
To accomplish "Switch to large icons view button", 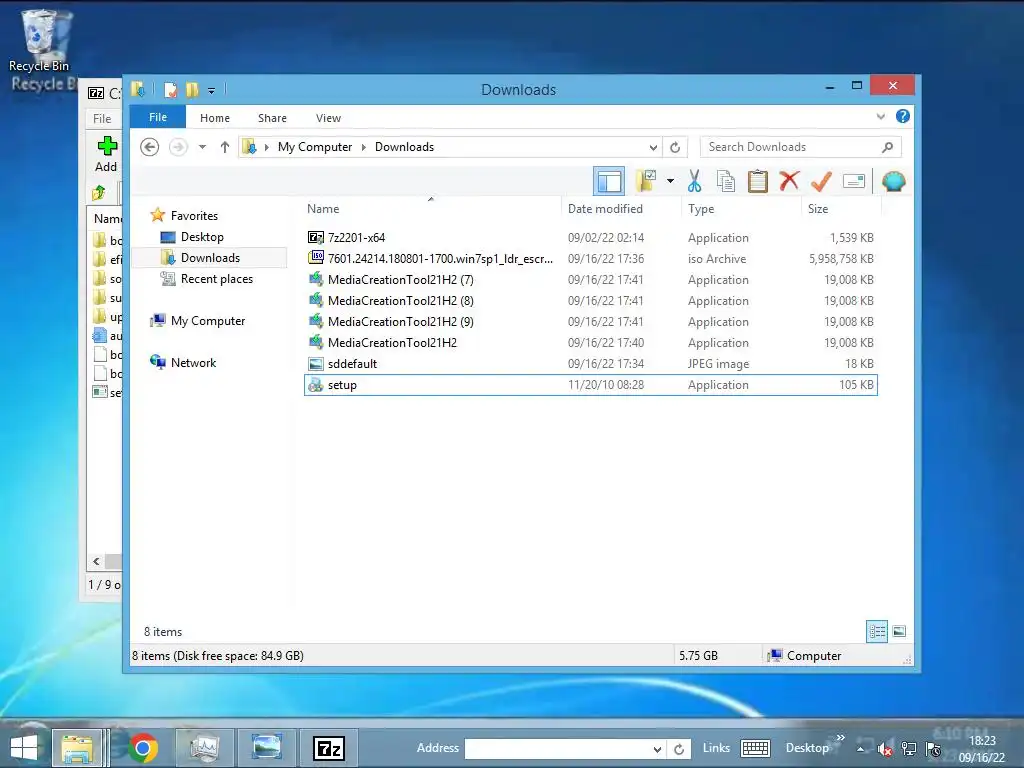I will pyautogui.click(x=899, y=632).
